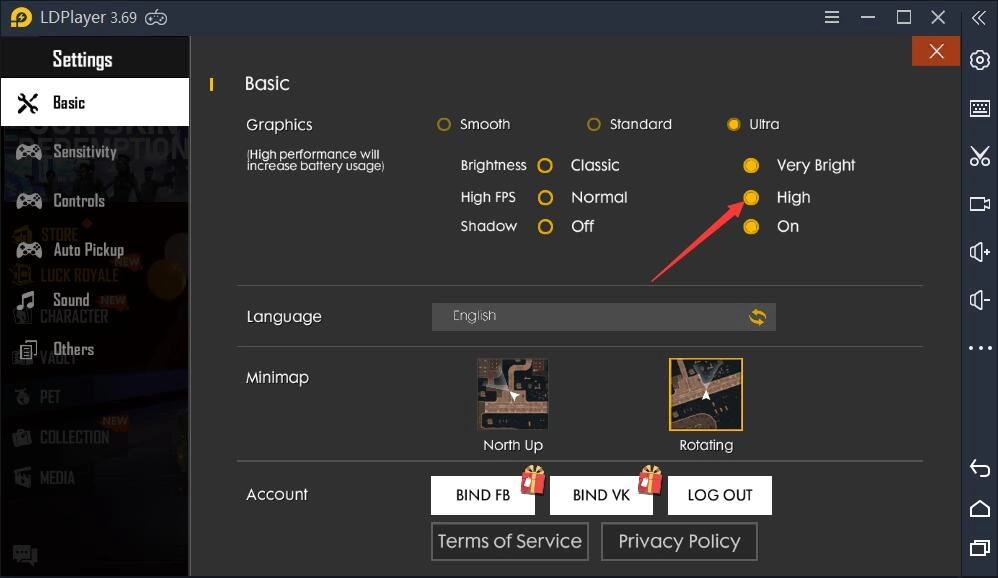Select Smooth graphics option
The image size is (998, 578).
444,125
